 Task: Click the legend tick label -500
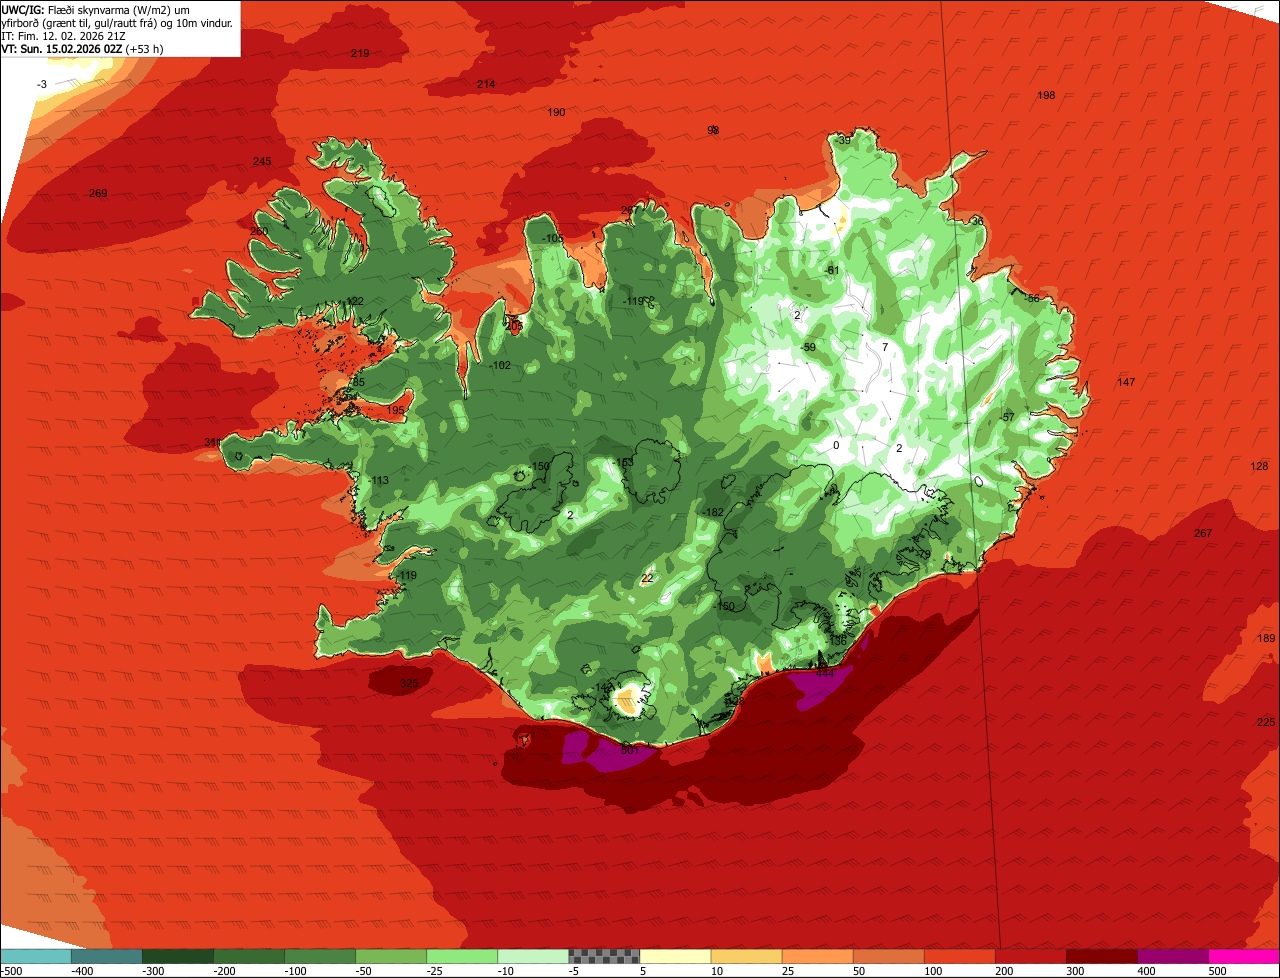pos(12,971)
